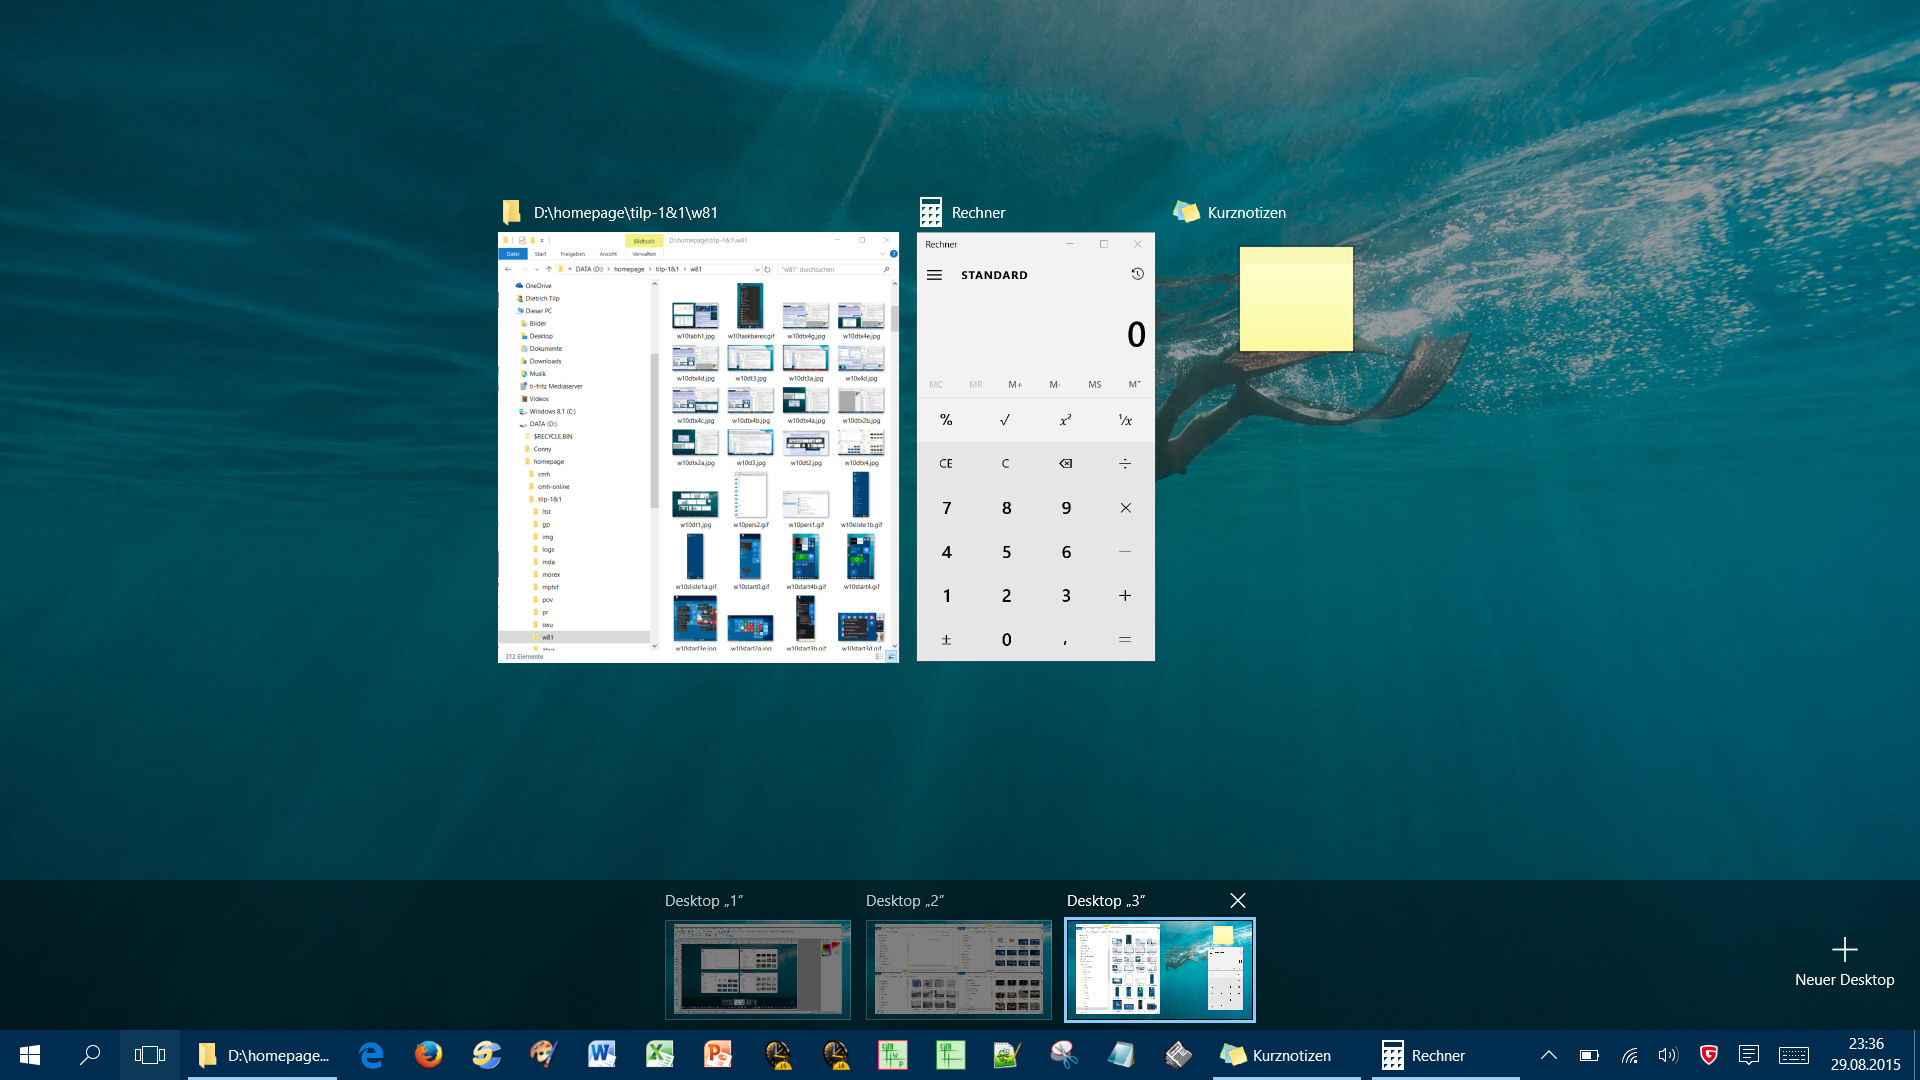Screen dimensions: 1920x1080
Task: Show hidden system tray icons
Action: pyautogui.click(x=1548, y=1055)
